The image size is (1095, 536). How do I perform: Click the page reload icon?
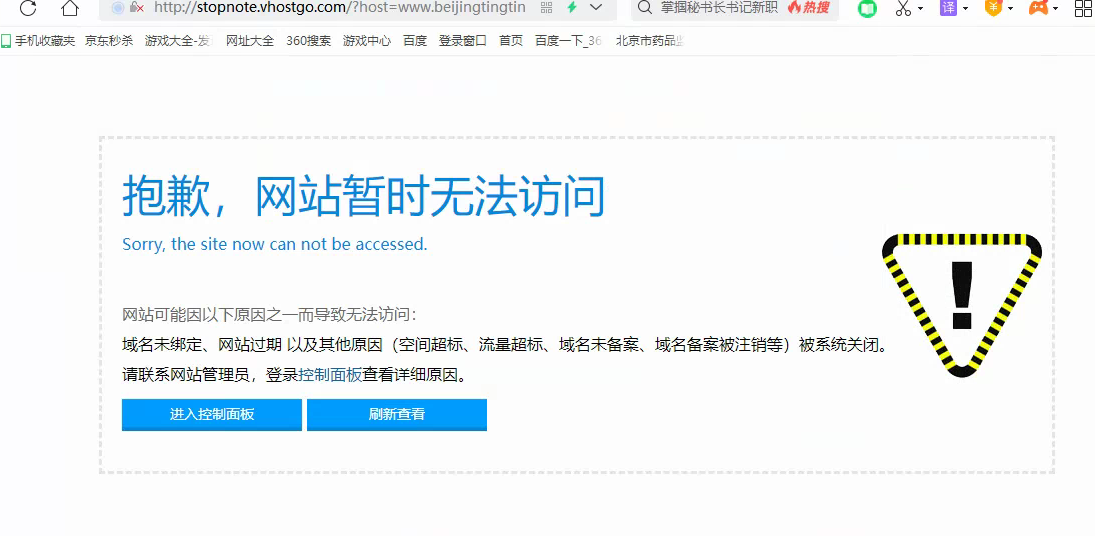click(x=28, y=8)
